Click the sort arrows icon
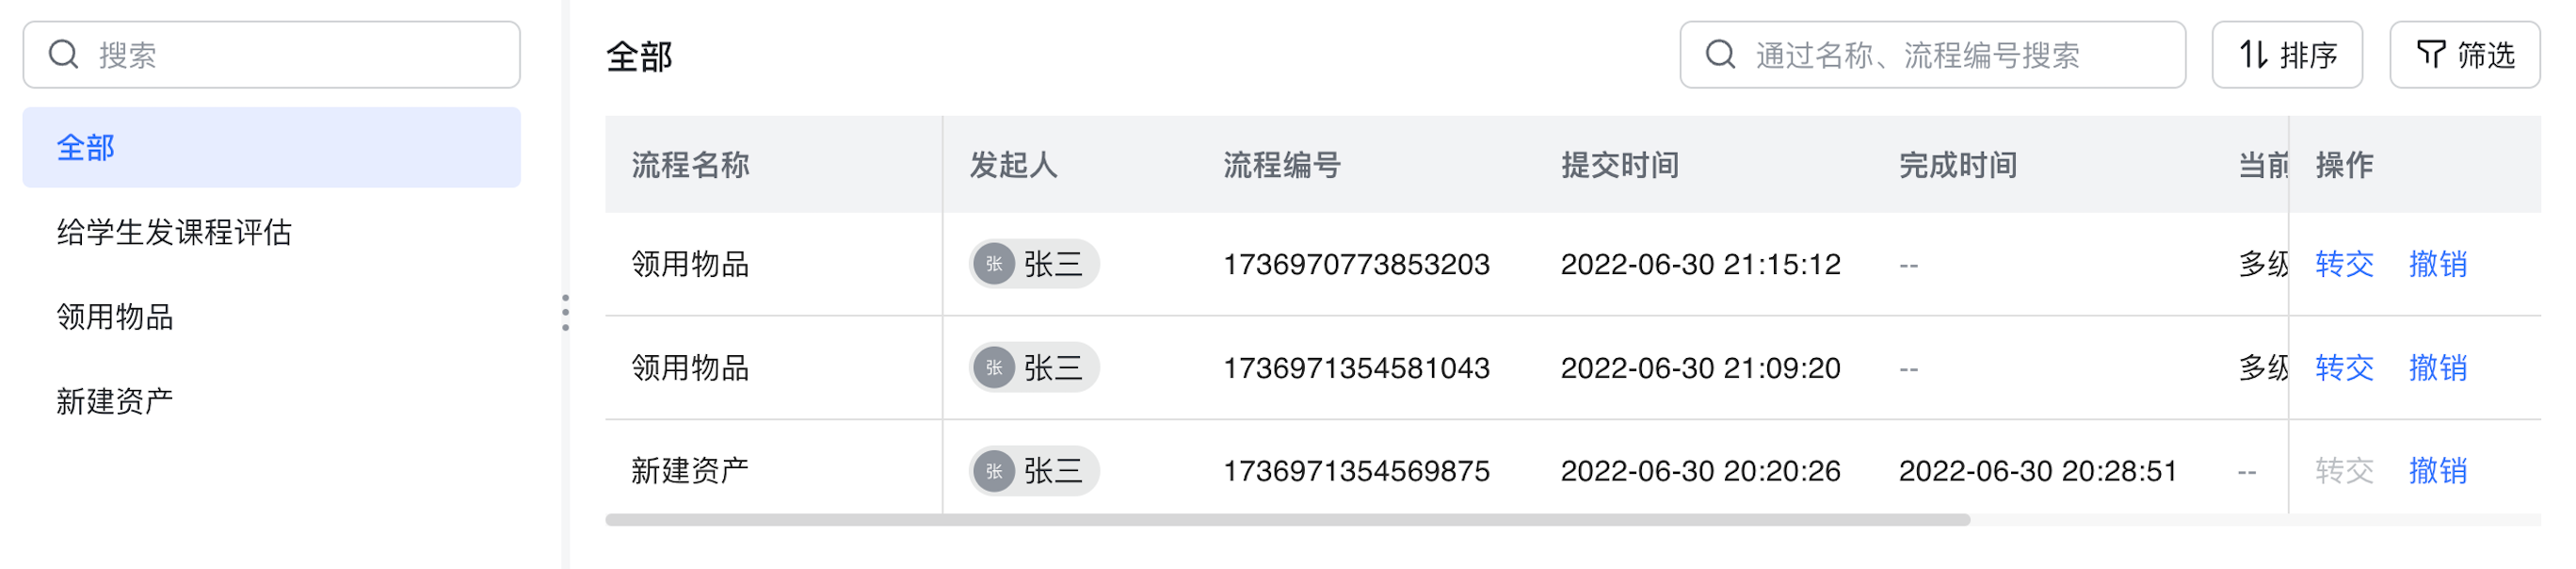 2253,55
